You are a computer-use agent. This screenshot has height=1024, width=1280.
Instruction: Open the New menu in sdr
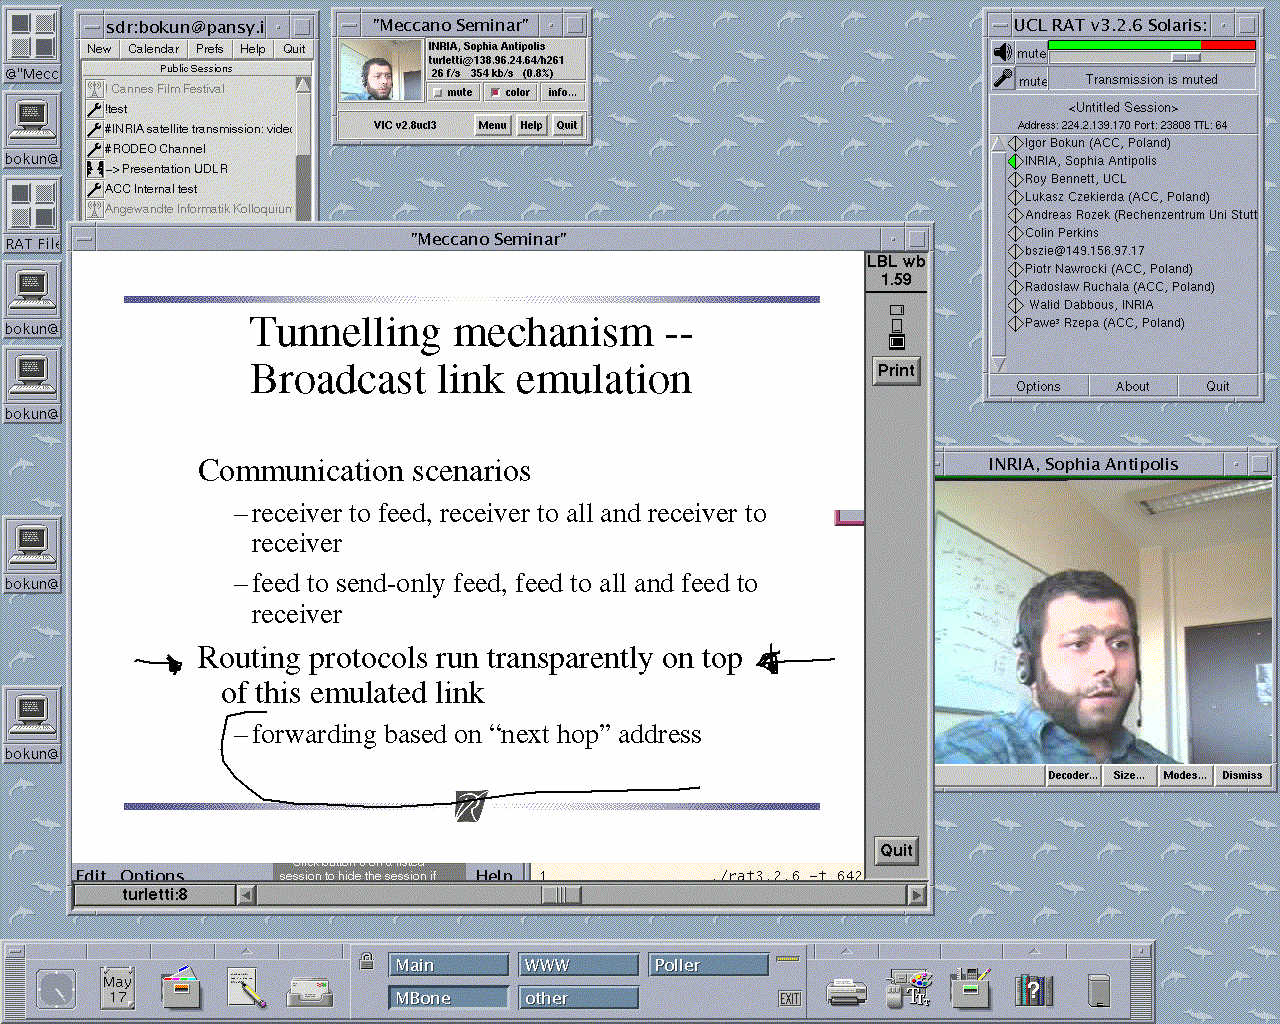[99, 49]
